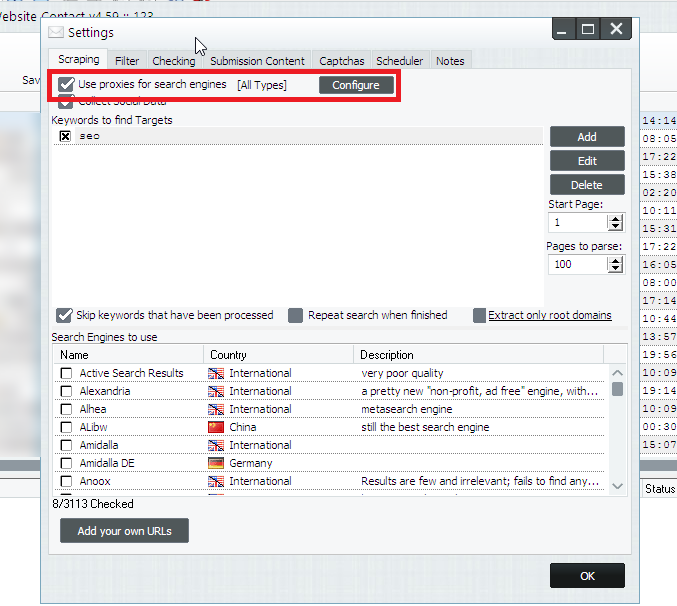This screenshot has width=677, height=606.
Task: Click Status column in main window
Action: tap(659, 489)
